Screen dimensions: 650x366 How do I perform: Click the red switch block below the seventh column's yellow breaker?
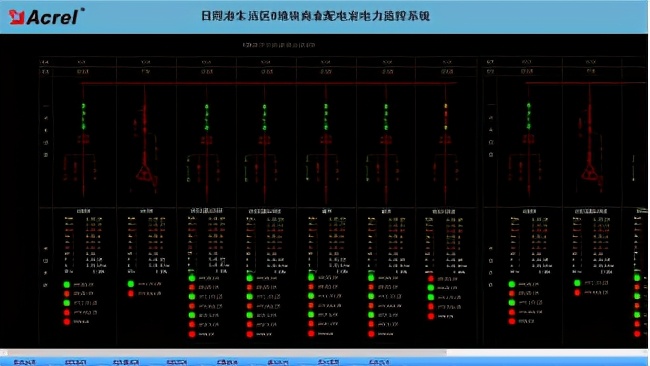(446, 139)
